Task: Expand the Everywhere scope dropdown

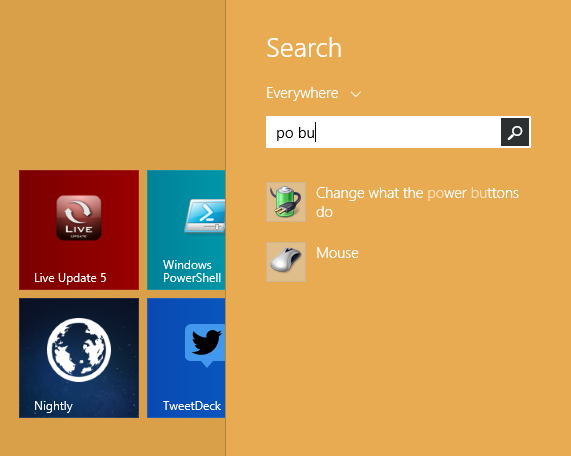Action: (x=314, y=93)
